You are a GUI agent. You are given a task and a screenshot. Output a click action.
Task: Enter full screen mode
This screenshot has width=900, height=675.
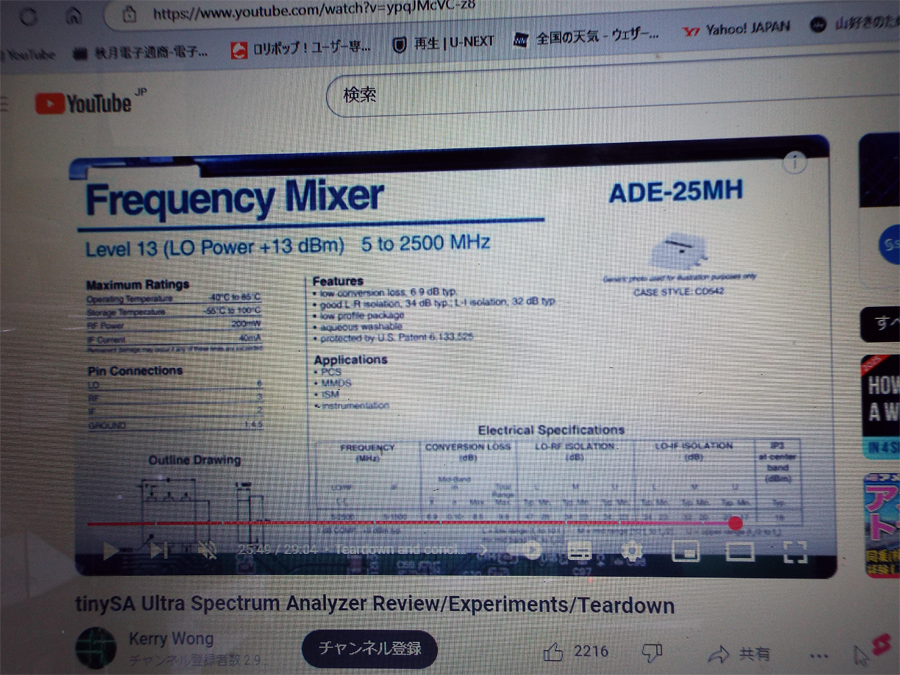pyautogui.click(x=794, y=551)
